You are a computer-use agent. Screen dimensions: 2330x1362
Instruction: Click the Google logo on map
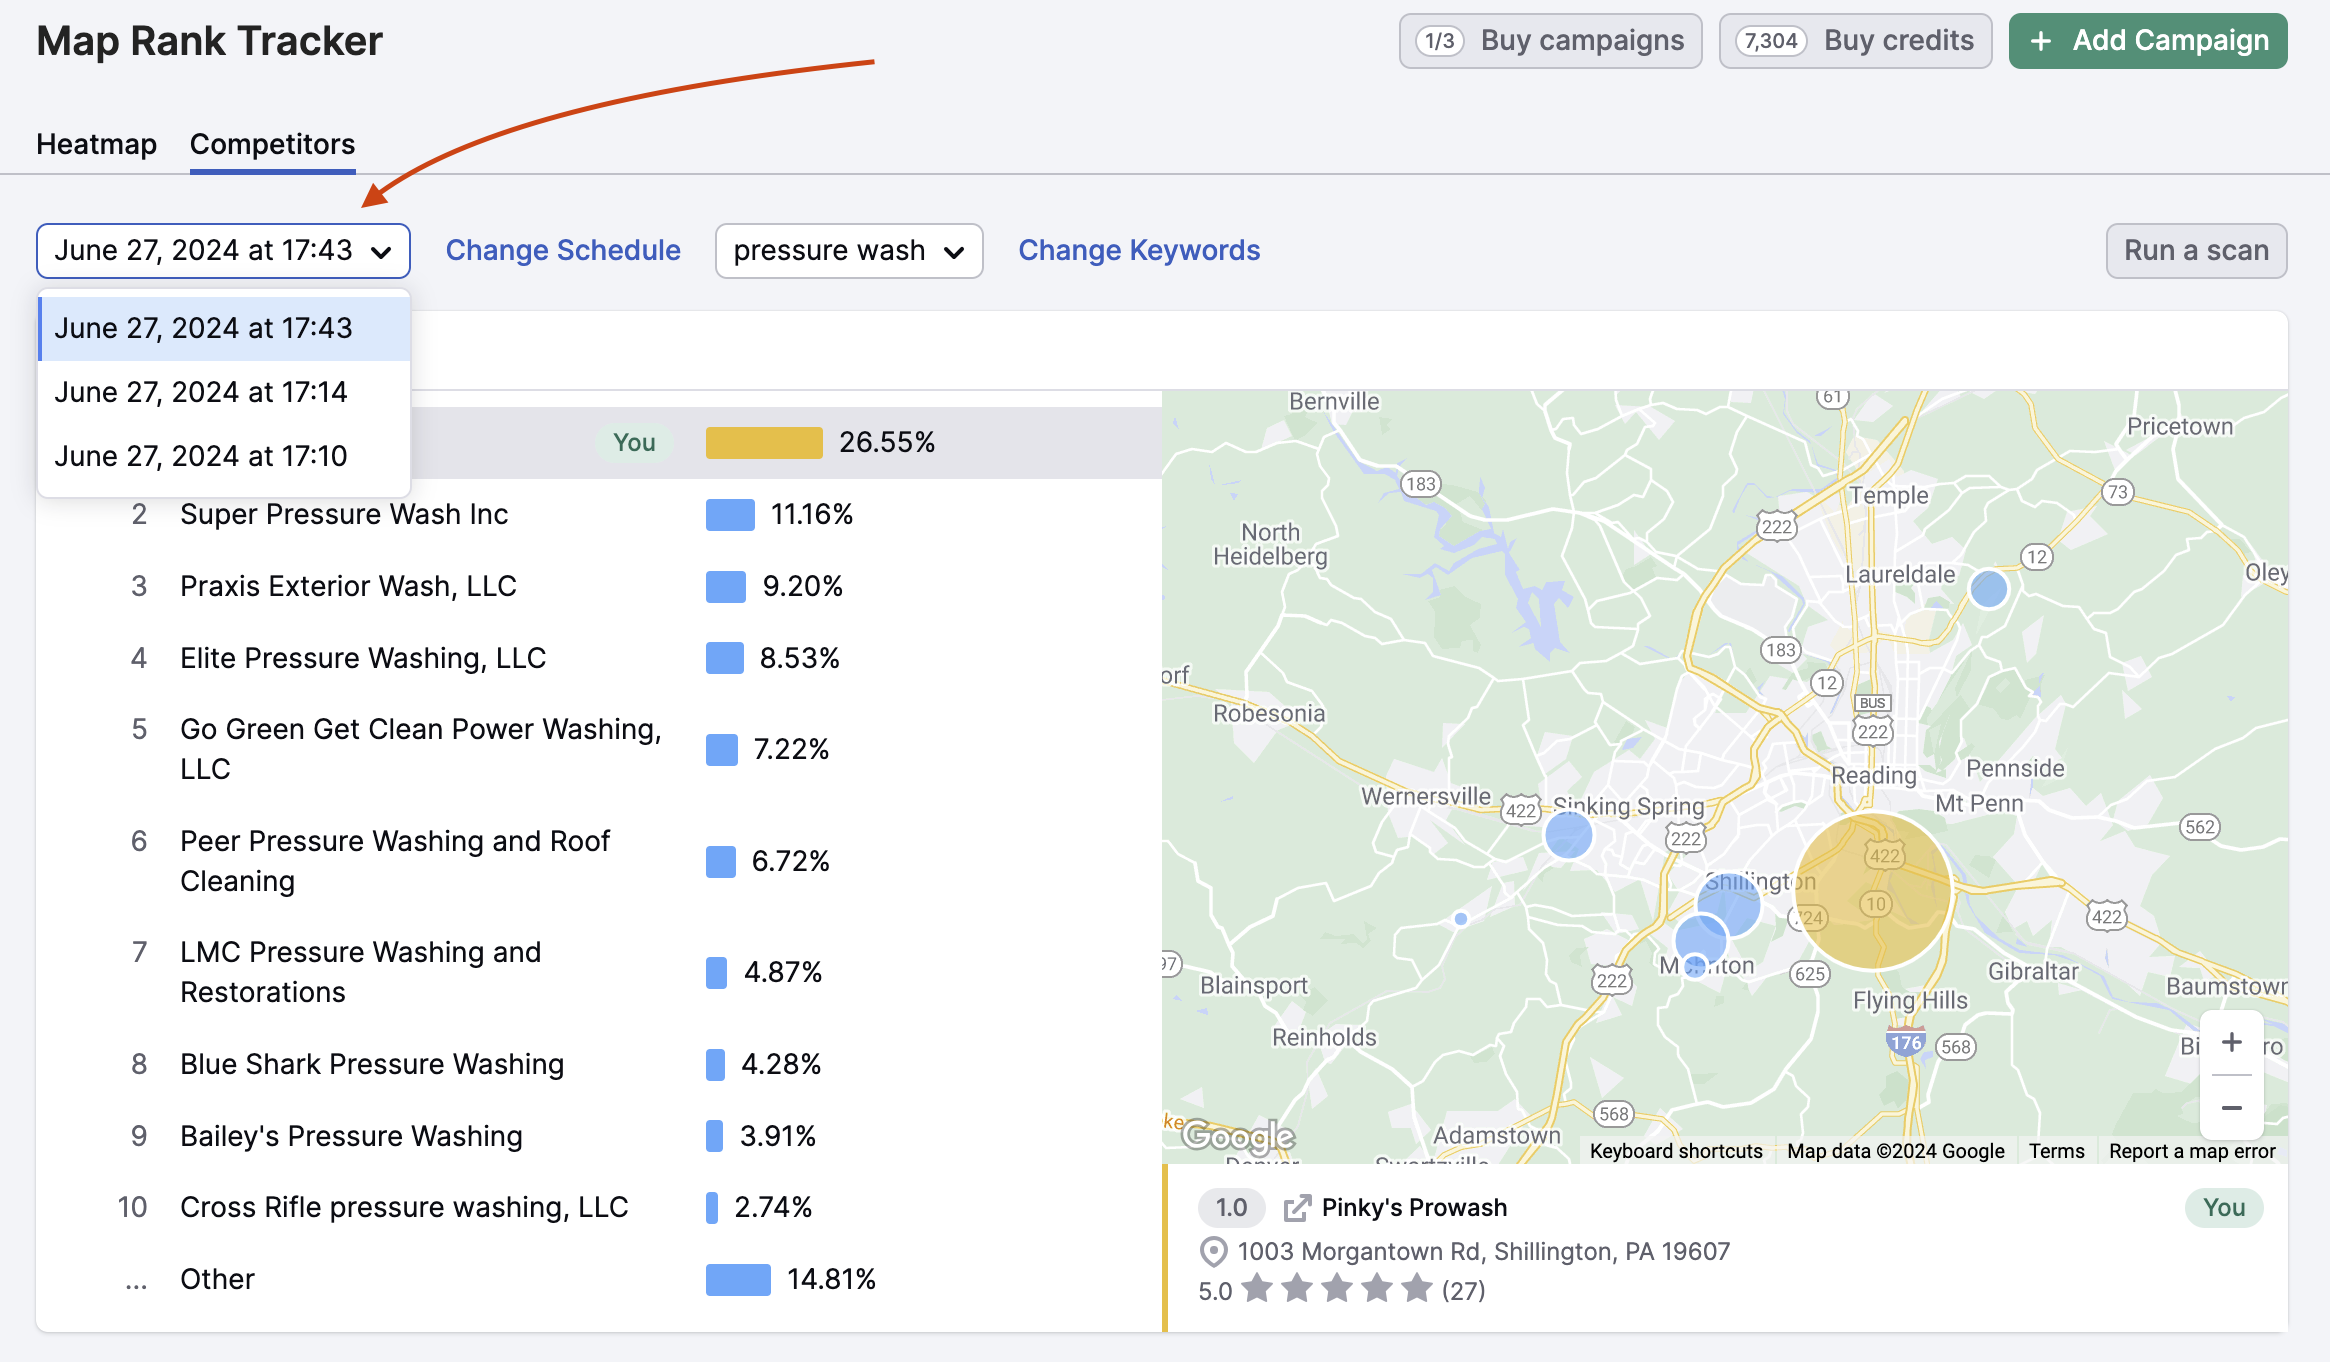[x=1238, y=1136]
